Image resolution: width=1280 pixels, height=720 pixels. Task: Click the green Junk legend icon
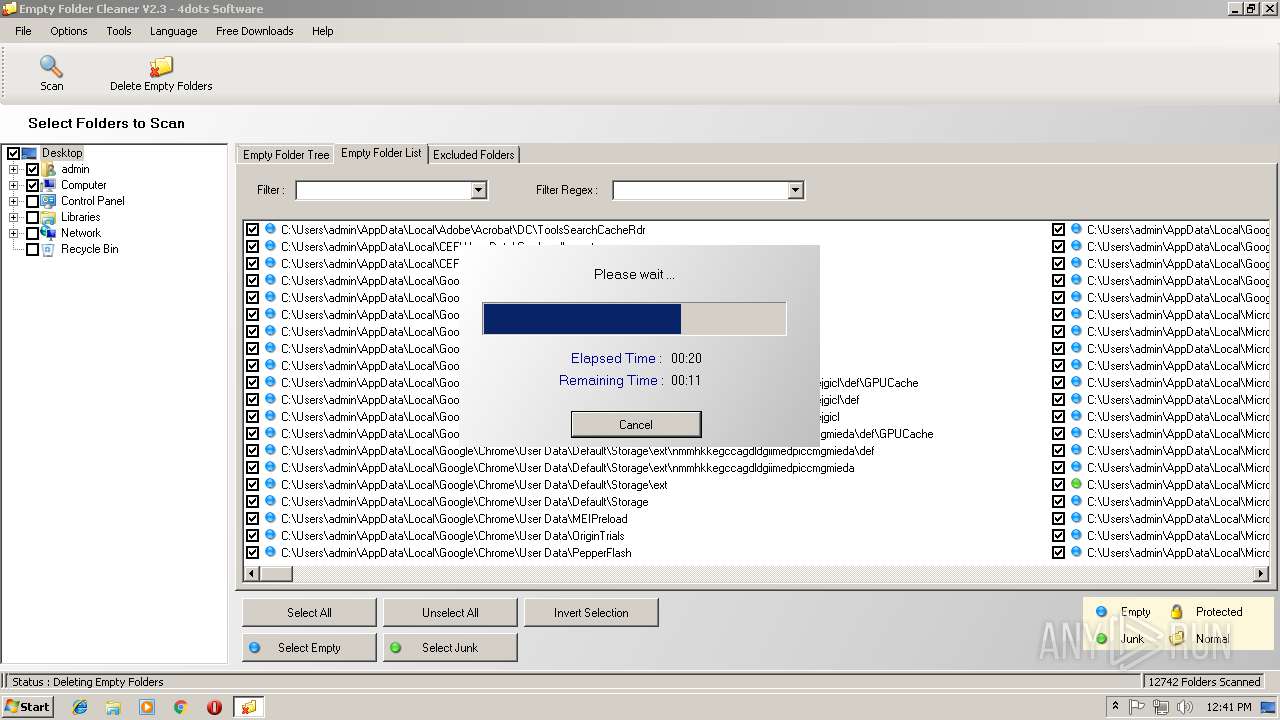(x=1101, y=639)
